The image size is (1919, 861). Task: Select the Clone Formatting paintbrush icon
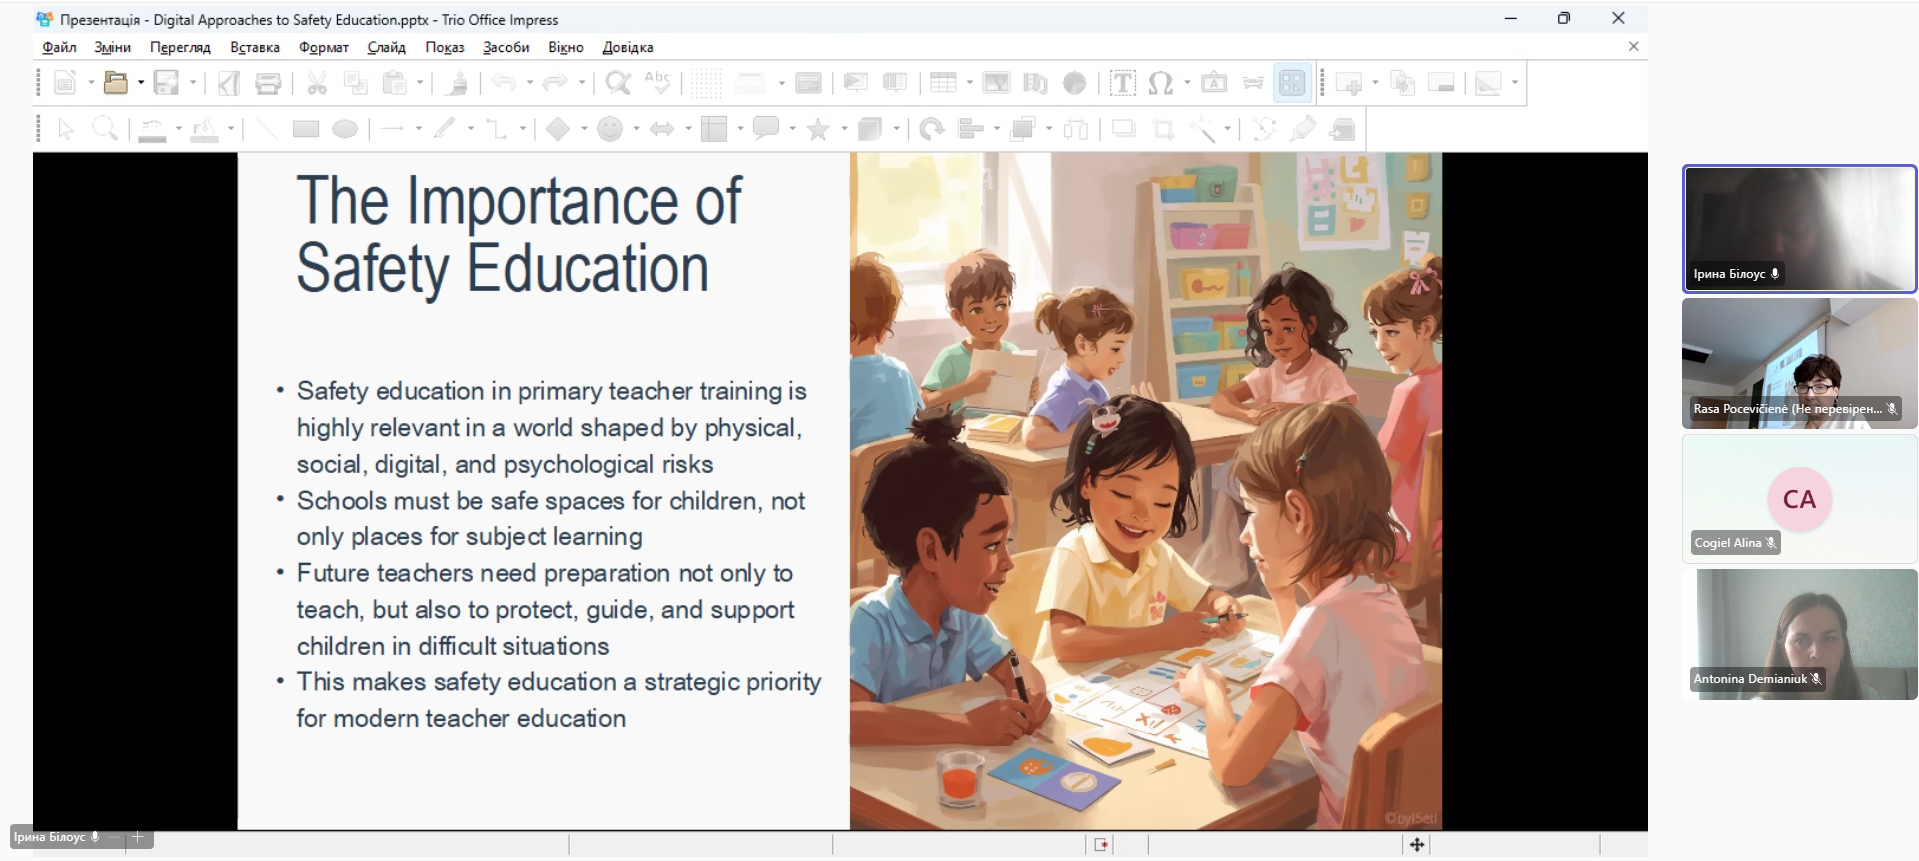pyautogui.click(x=457, y=83)
